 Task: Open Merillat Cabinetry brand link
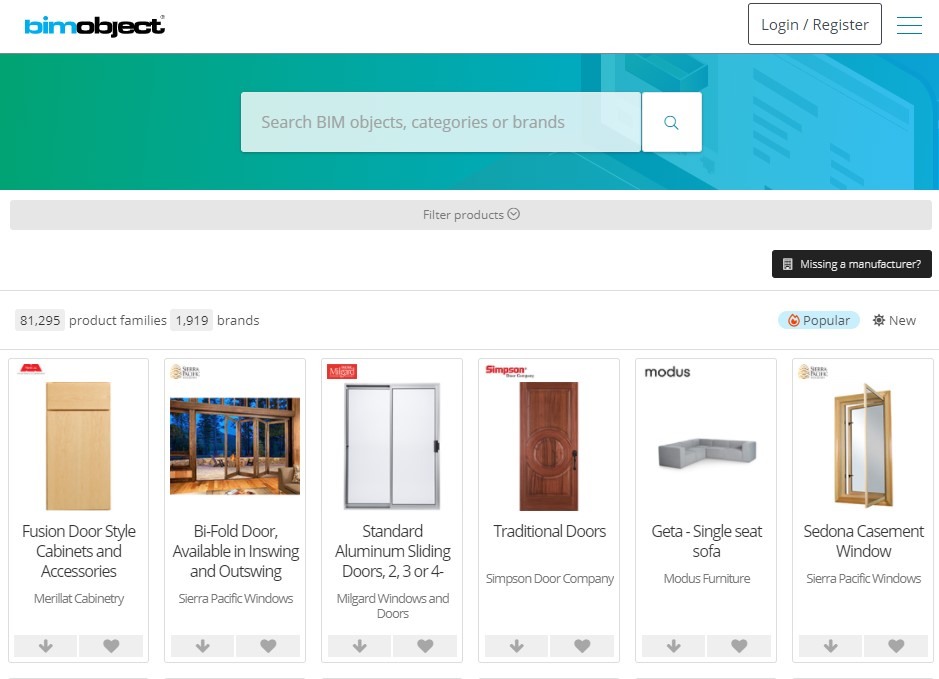pyautogui.click(x=78, y=598)
